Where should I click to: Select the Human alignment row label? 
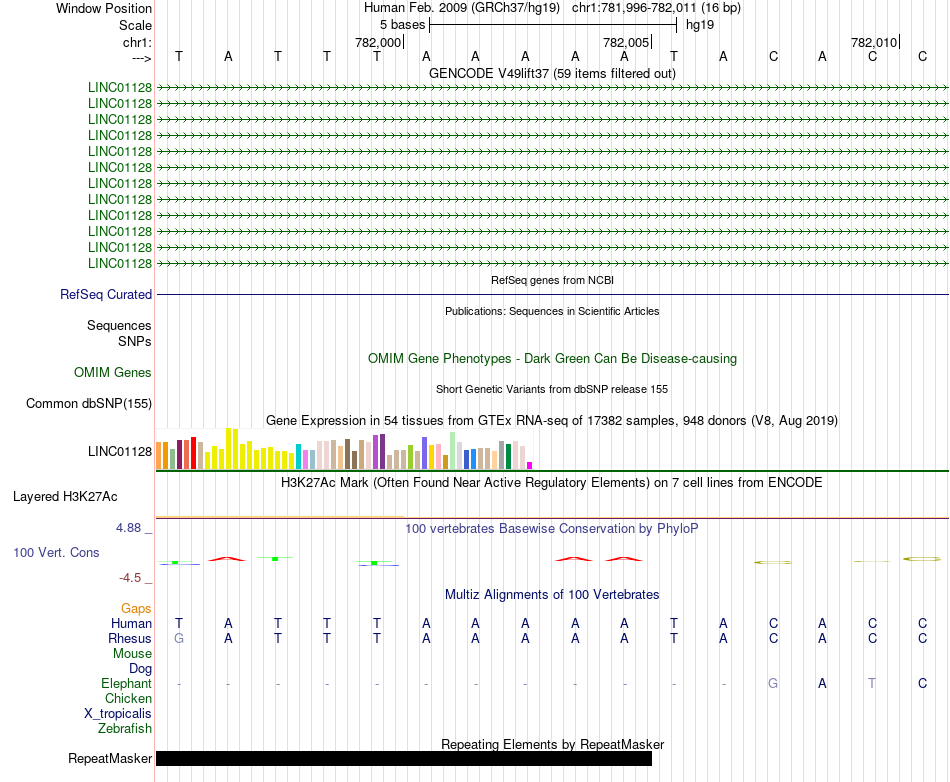tap(131, 623)
